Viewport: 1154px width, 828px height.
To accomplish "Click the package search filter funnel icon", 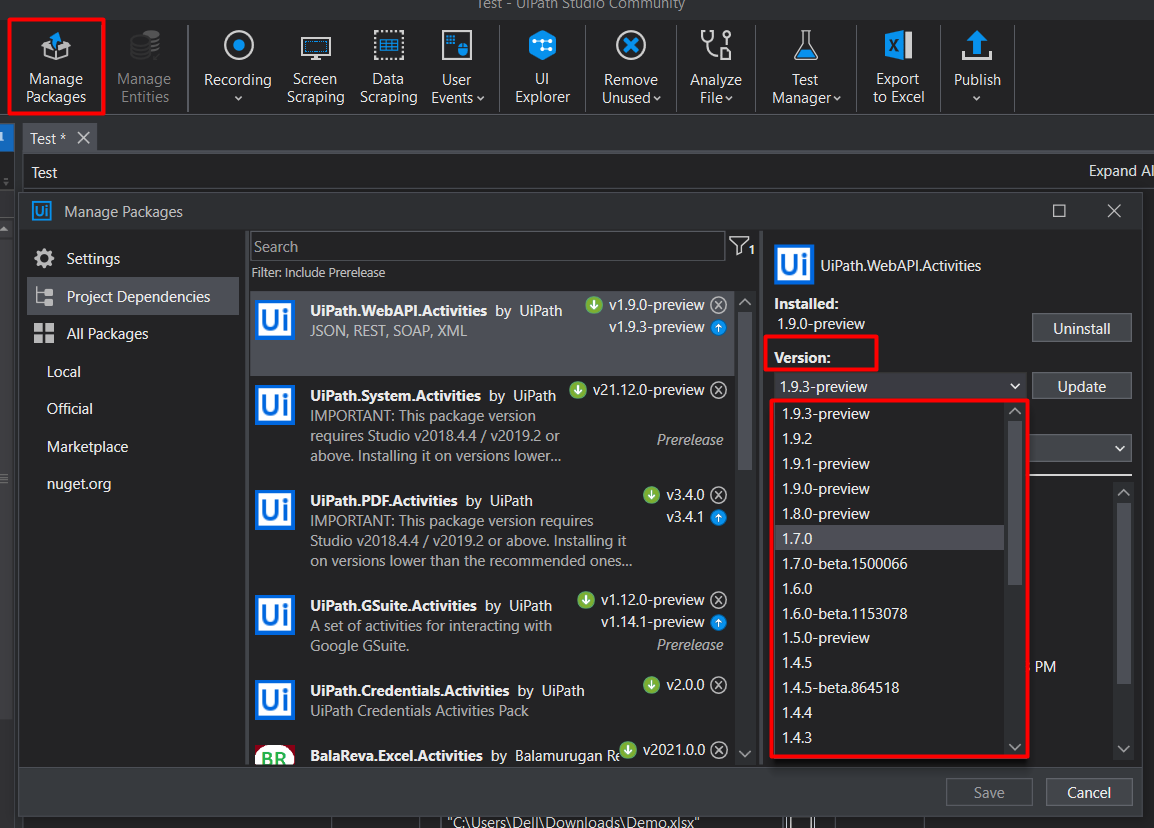I will click(739, 246).
